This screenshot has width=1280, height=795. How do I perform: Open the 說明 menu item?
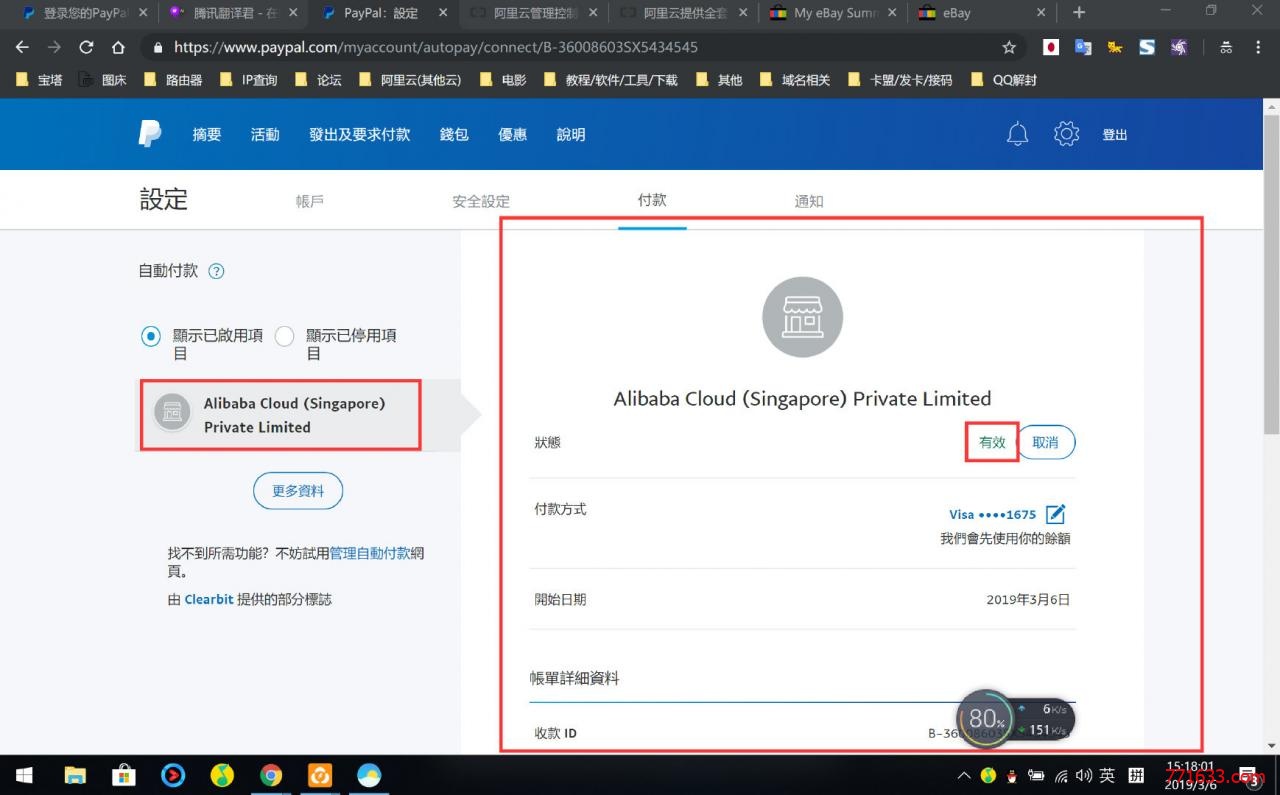pyautogui.click(x=571, y=134)
